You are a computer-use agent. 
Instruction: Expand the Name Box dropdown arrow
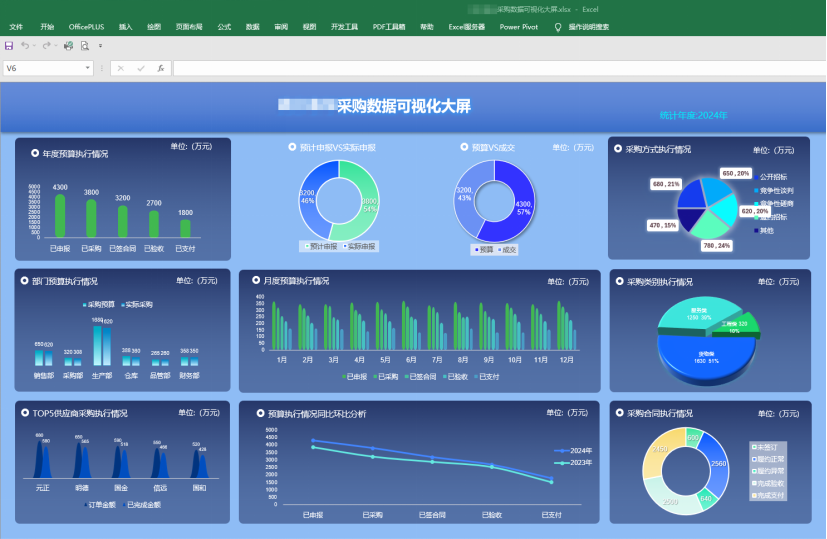point(89,68)
